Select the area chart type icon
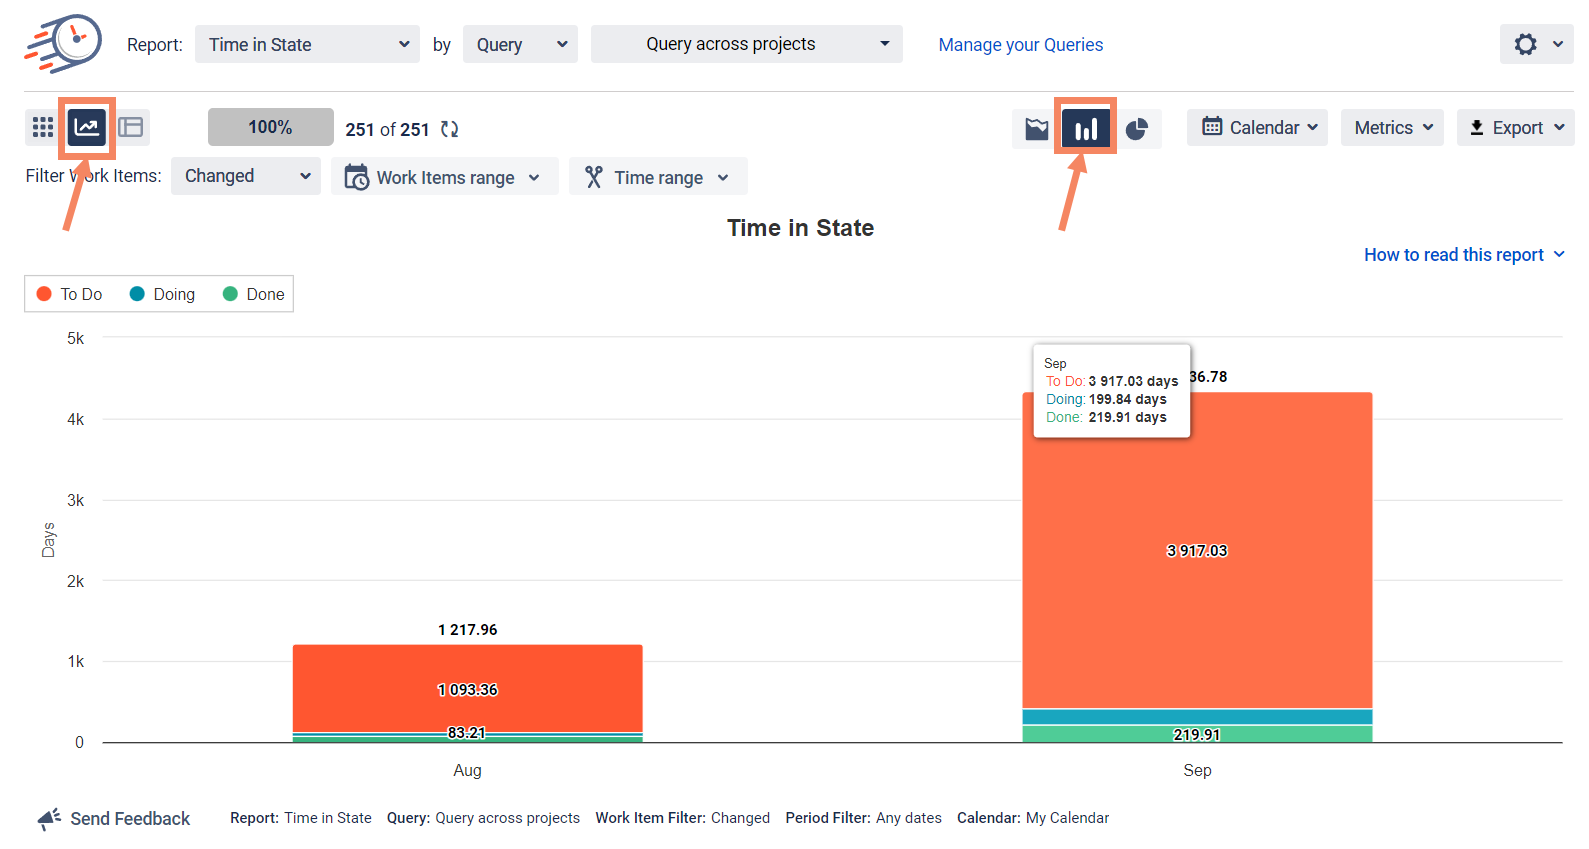1589x849 pixels. pyautogui.click(x=1037, y=129)
